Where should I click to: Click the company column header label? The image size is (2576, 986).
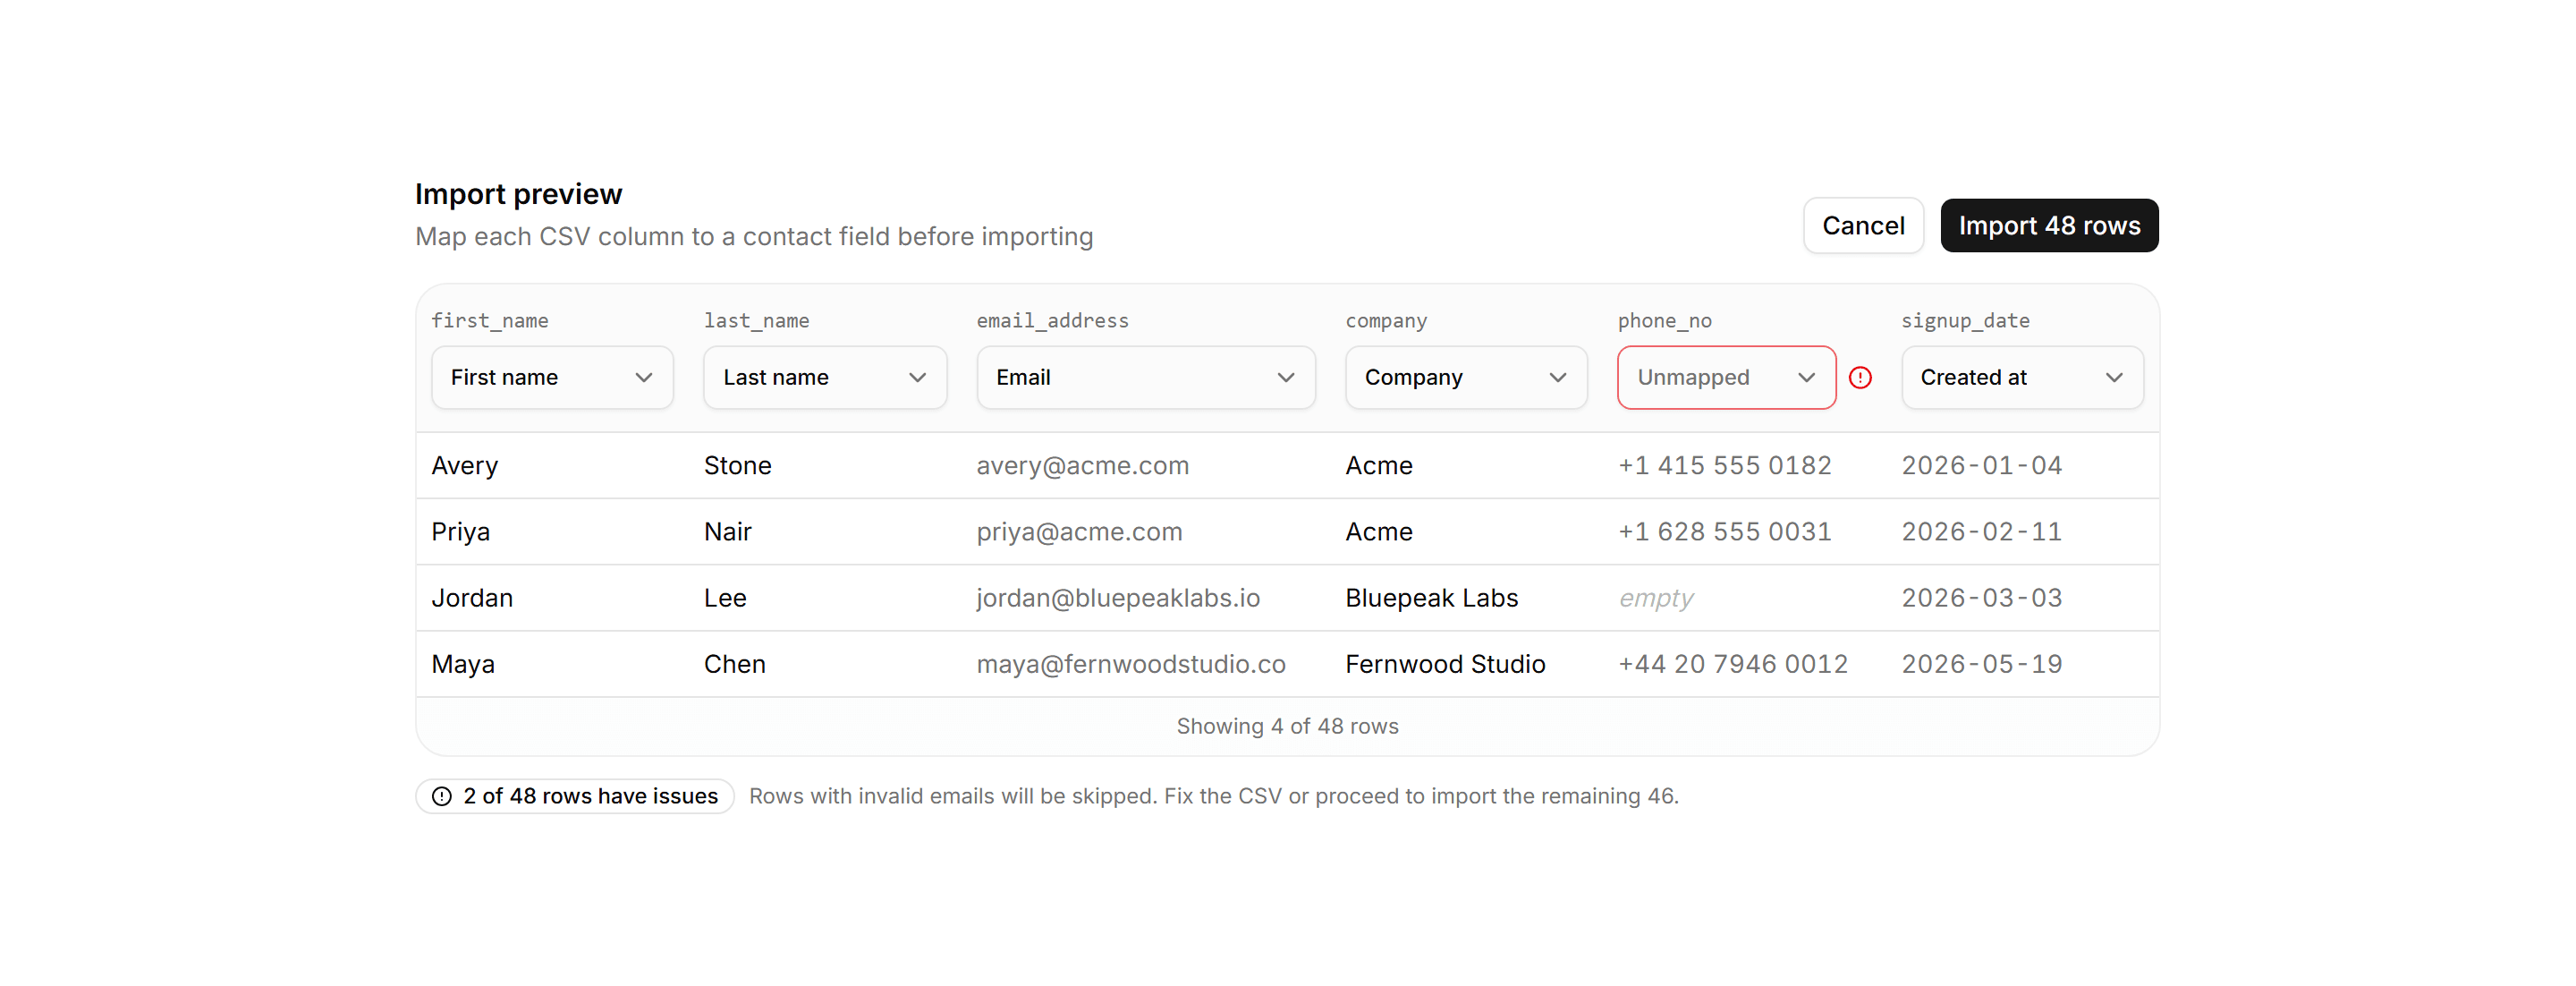[x=1386, y=321]
